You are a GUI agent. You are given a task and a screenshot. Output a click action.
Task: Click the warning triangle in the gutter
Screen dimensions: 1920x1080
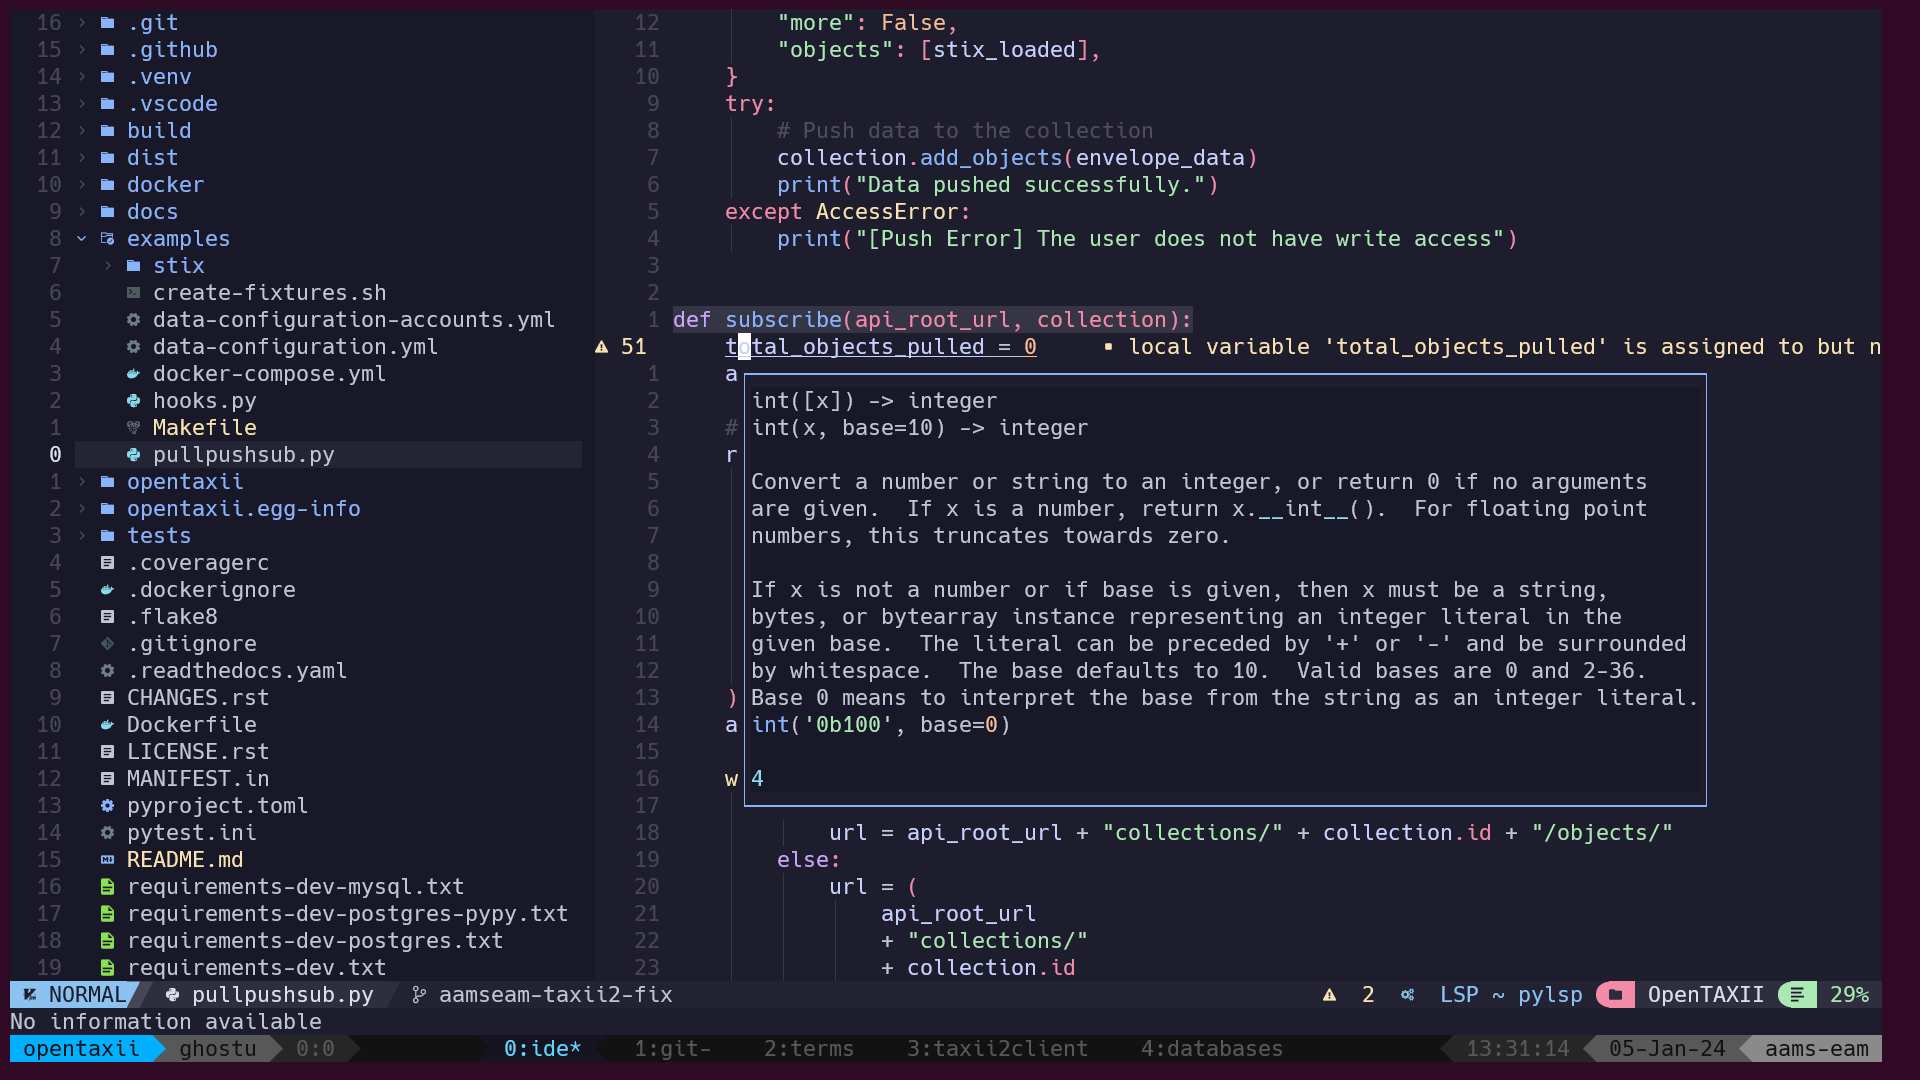click(x=601, y=347)
